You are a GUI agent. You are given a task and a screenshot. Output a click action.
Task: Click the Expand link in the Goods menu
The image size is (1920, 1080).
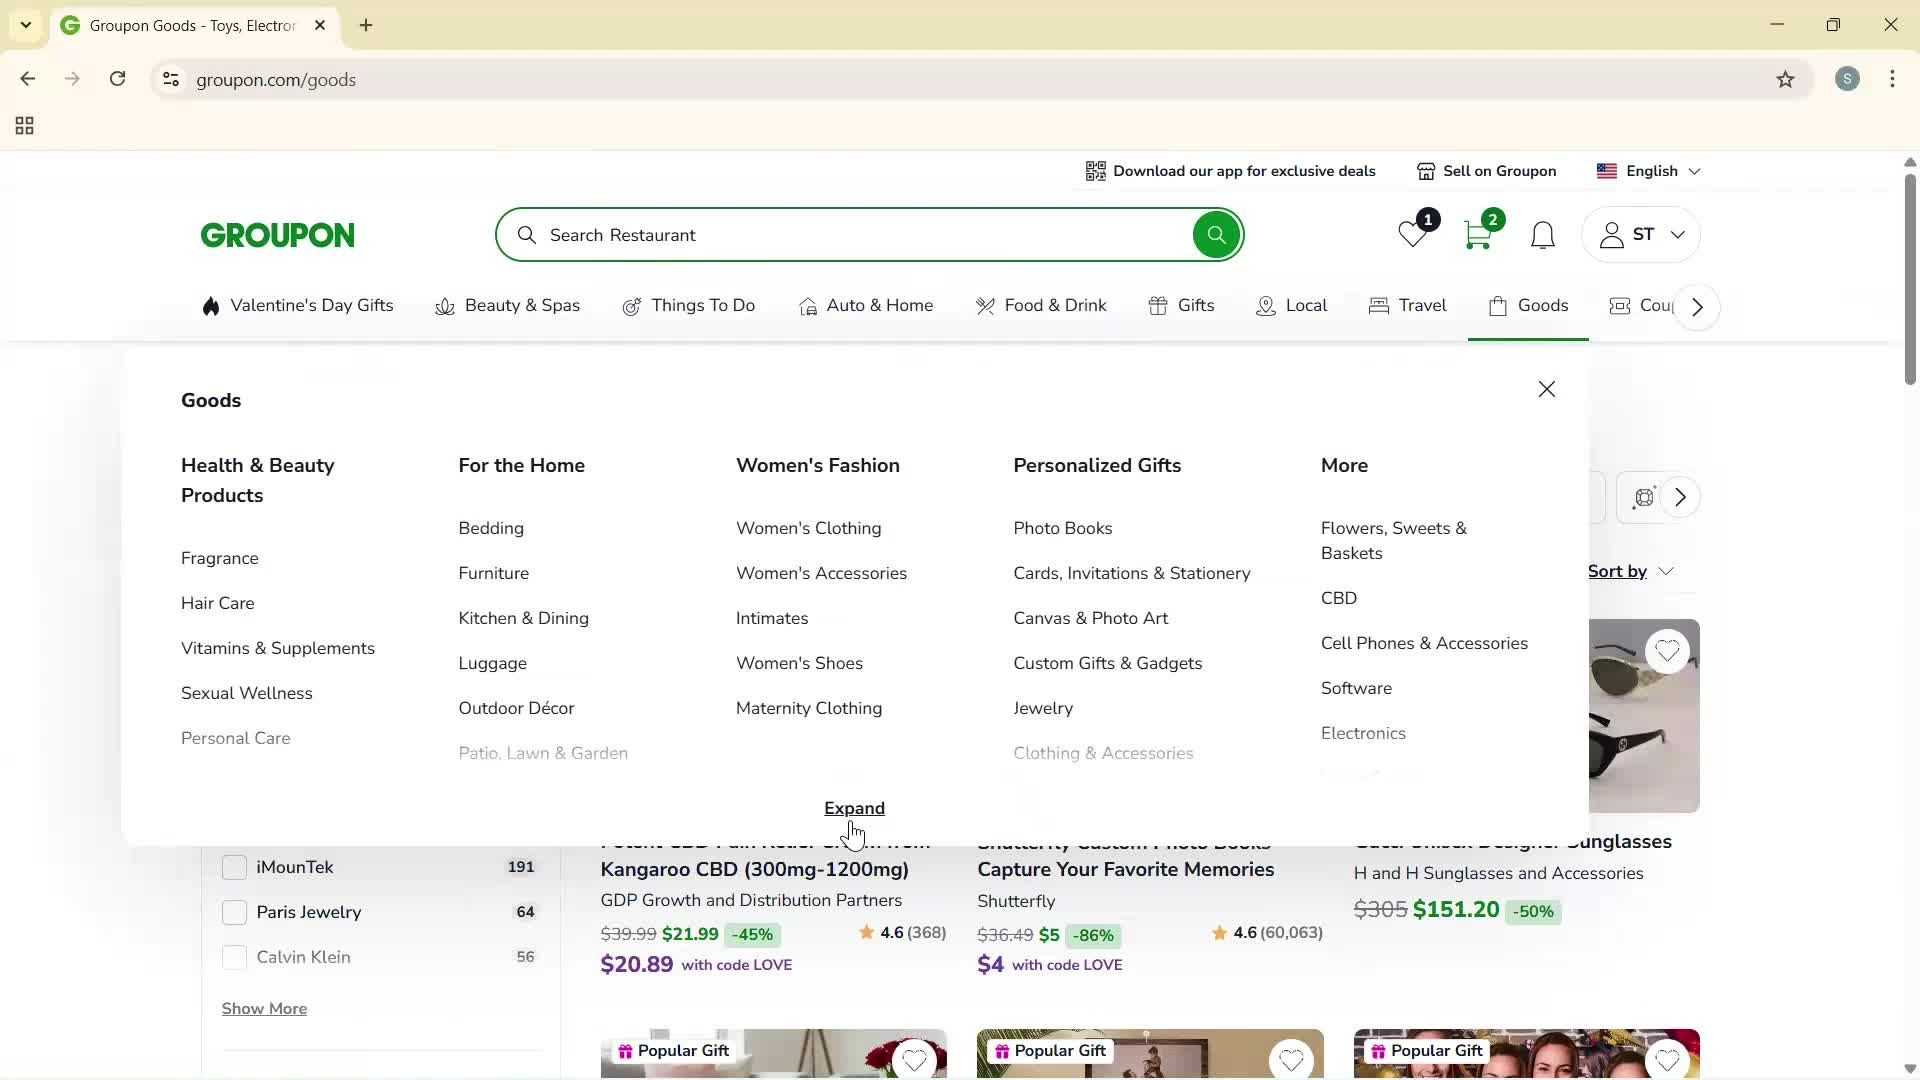click(x=853, y=808)
